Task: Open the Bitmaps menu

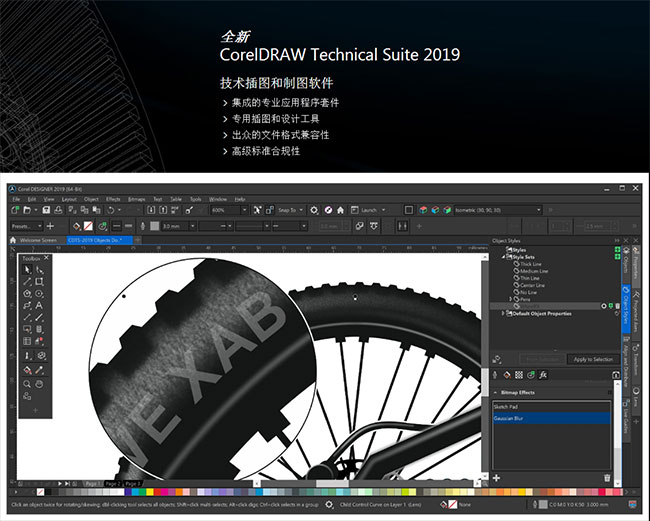Action: (136, 199)
